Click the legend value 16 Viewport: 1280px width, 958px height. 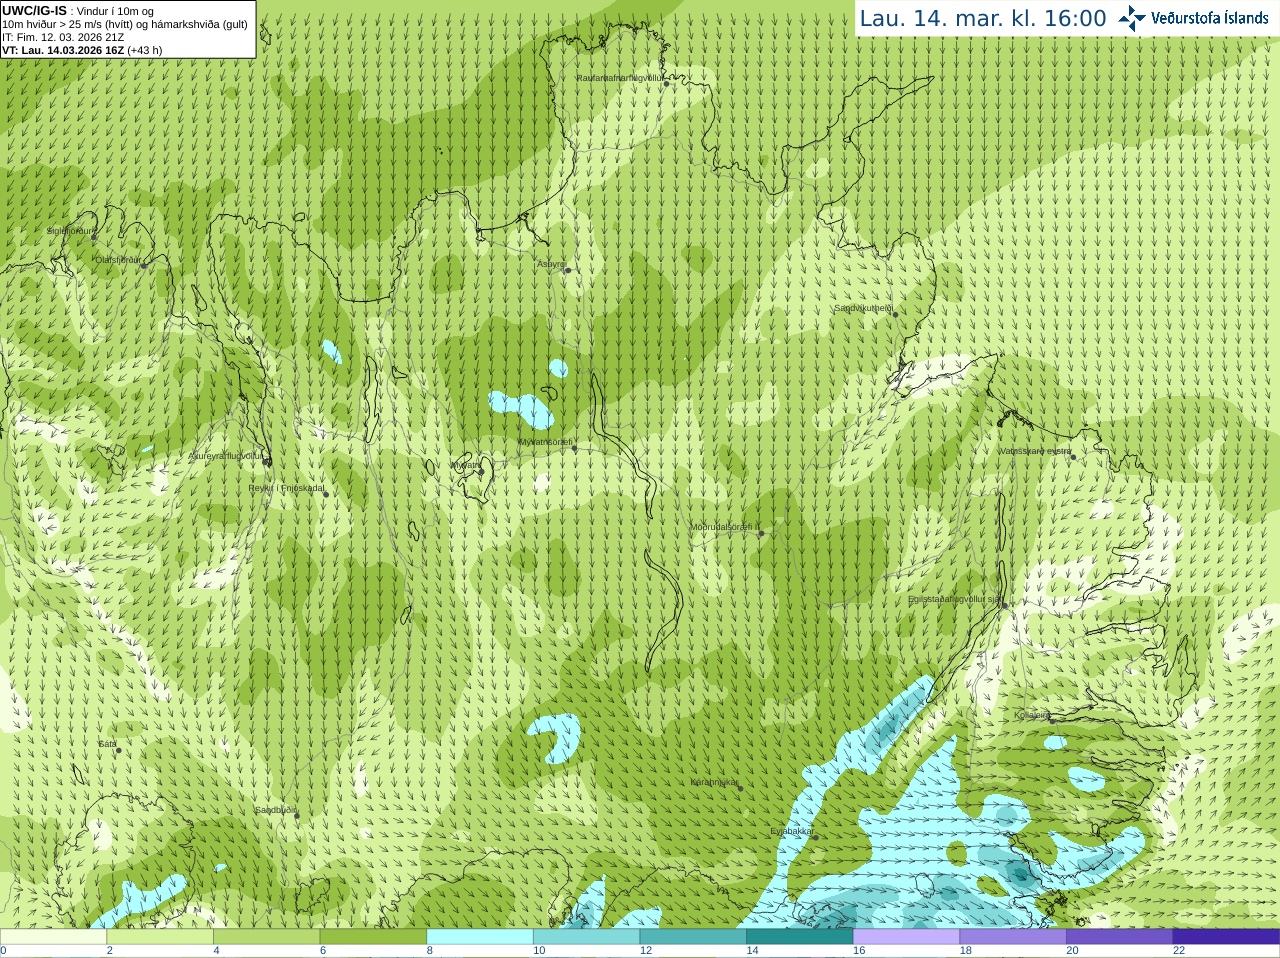click(x=859, y=951)
